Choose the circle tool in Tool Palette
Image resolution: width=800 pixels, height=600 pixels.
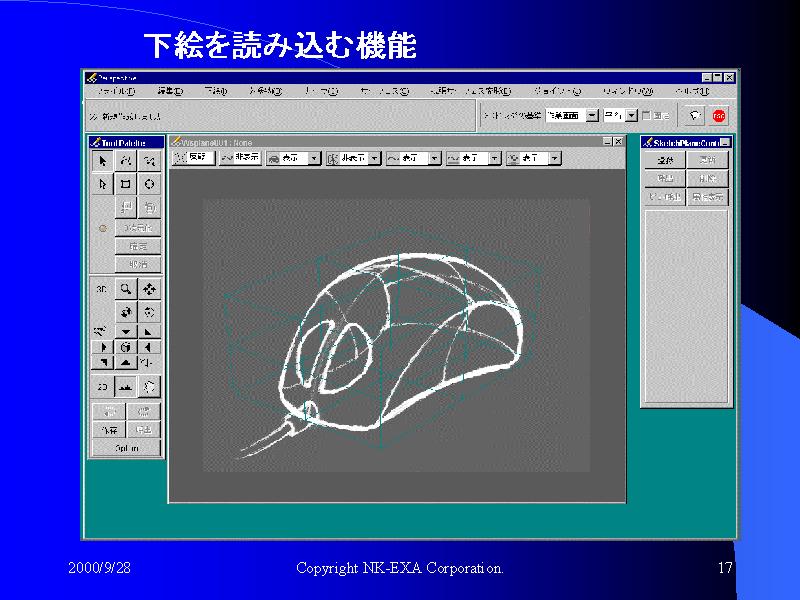[x=149, y=184]
